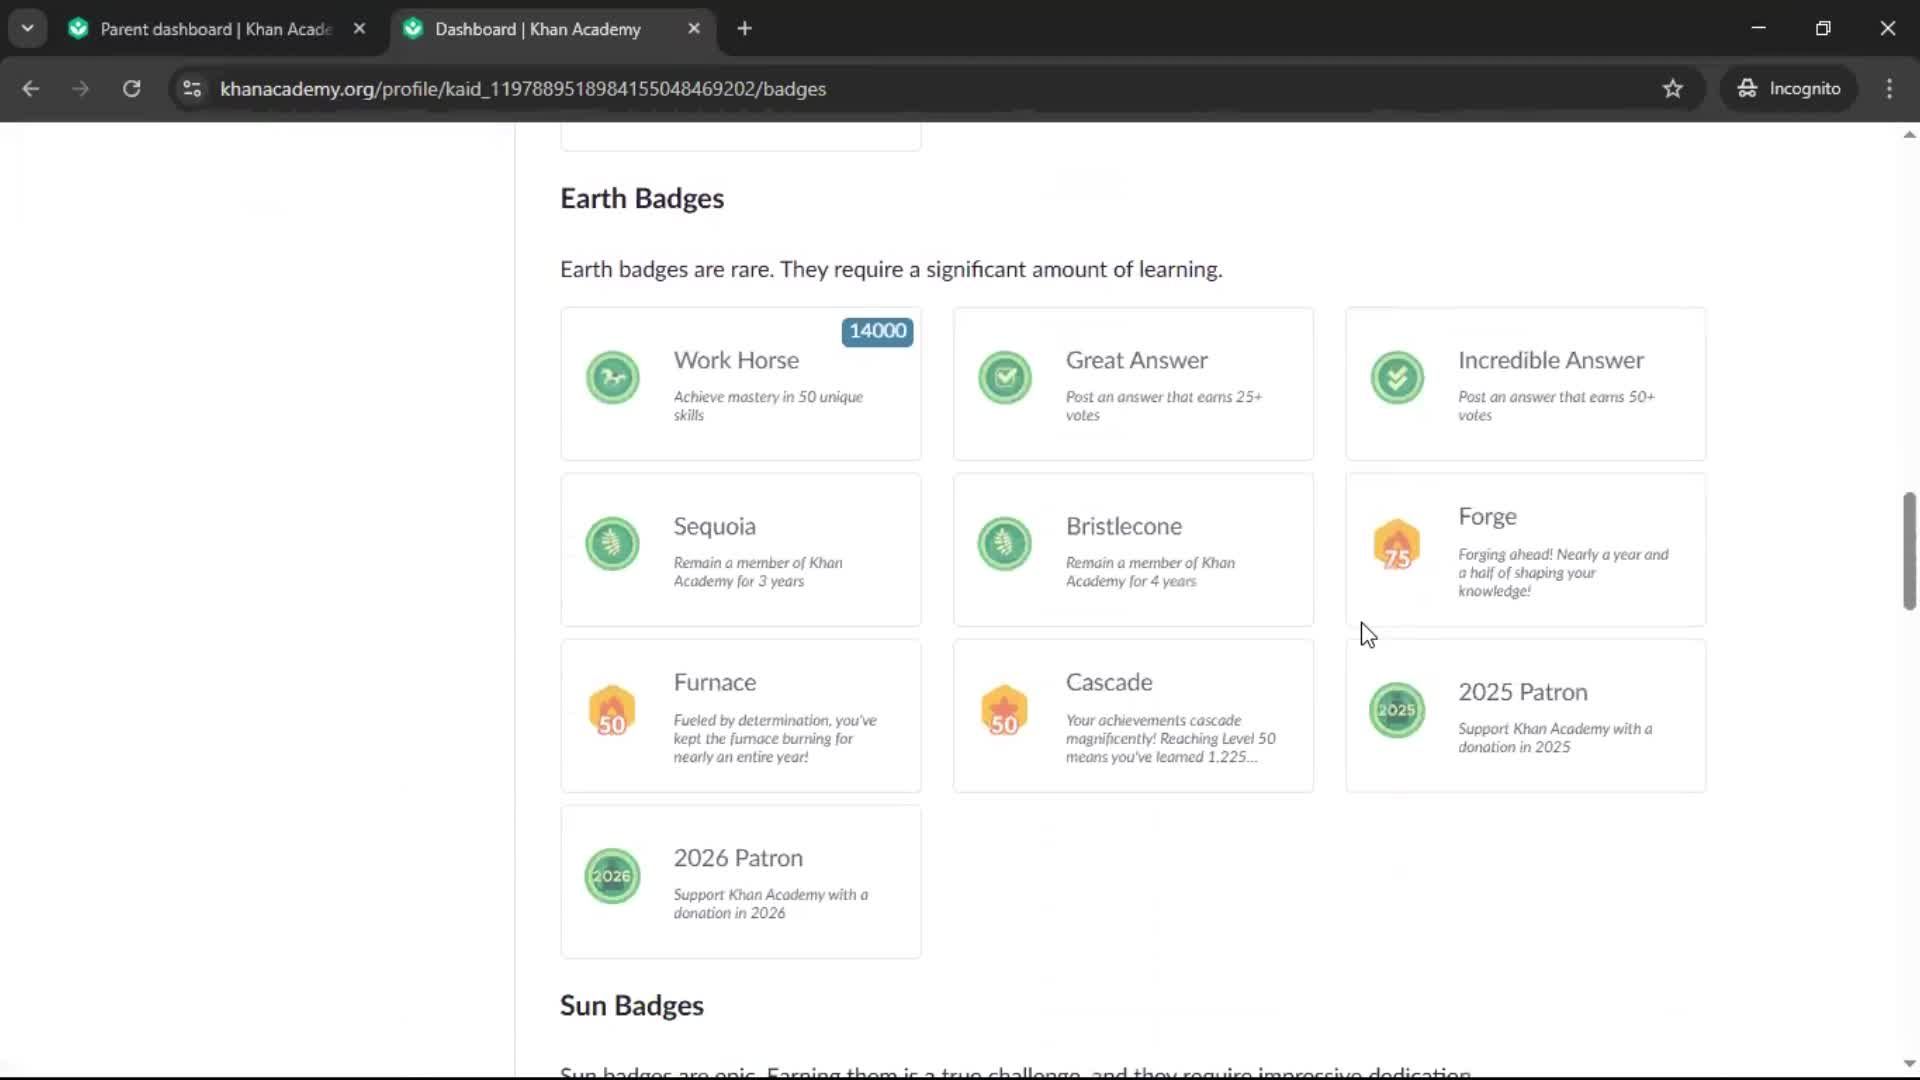The height and width of the screenshot is (1080, 1920).
Task: View site information icon in address bar
Action: [192, 88]
